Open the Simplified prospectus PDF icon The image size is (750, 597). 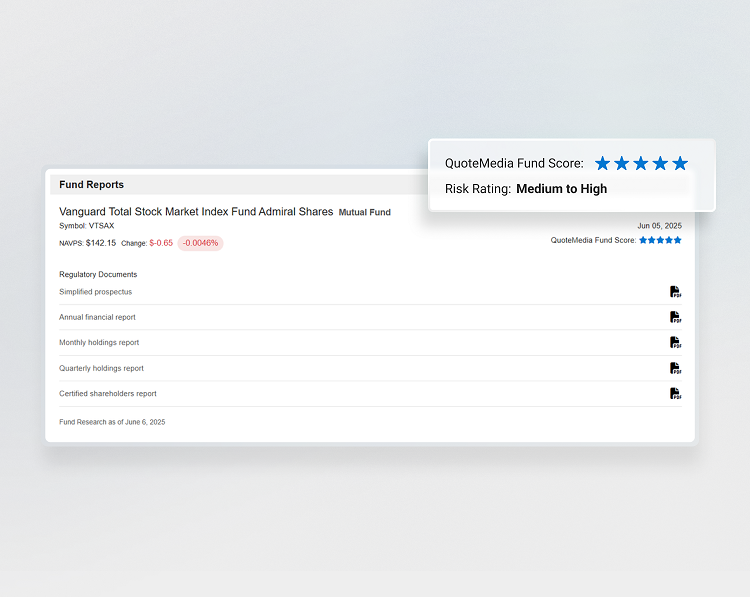pyautogui.click(x=675, y=292)
